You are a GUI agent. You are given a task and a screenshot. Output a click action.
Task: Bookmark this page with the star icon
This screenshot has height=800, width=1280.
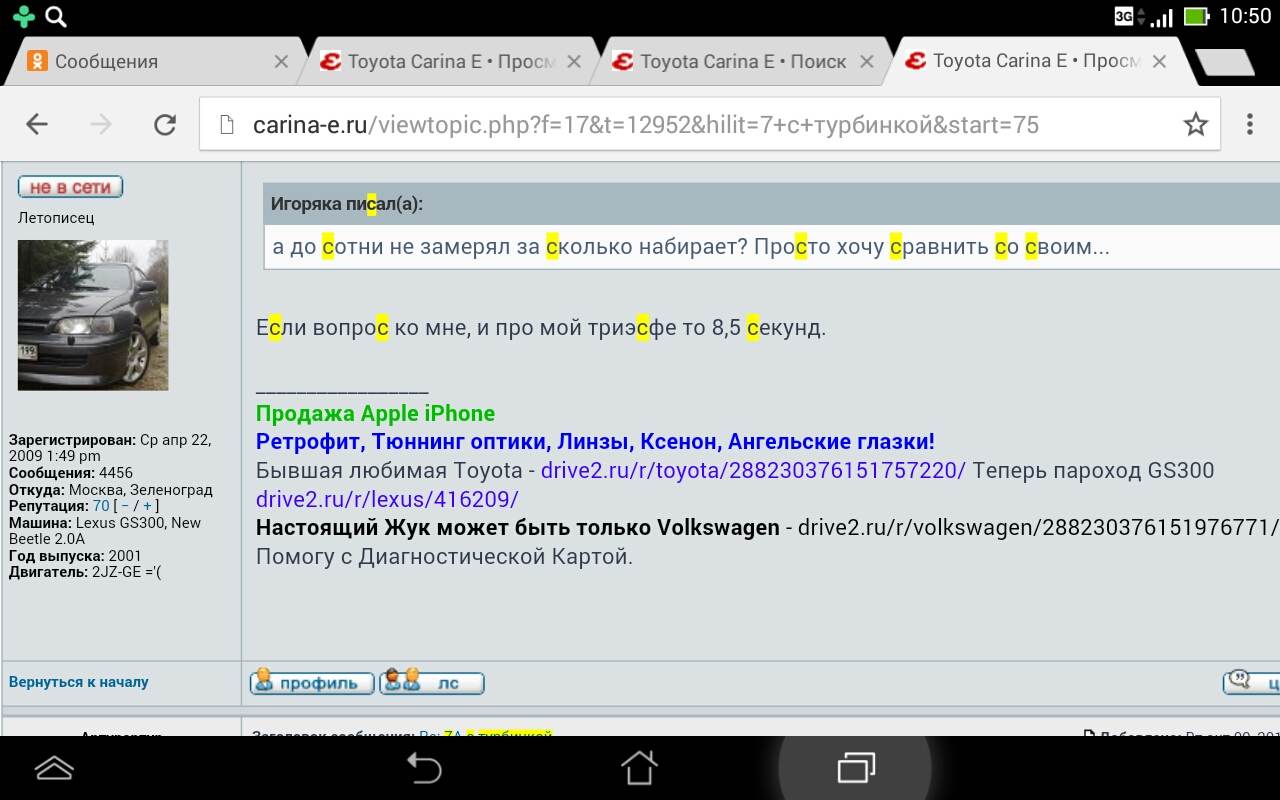pos(1195,124)
